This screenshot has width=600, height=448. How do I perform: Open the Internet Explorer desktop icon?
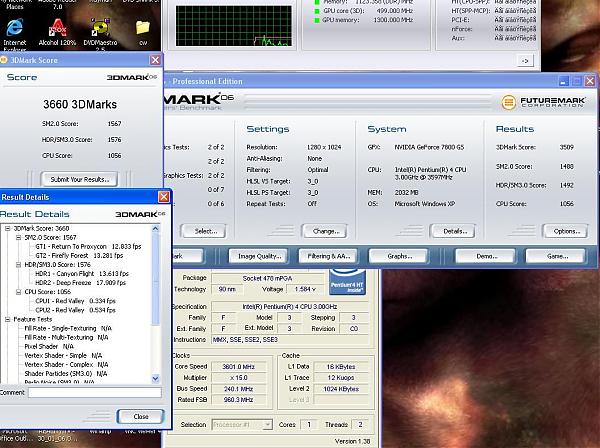point(15,28)
